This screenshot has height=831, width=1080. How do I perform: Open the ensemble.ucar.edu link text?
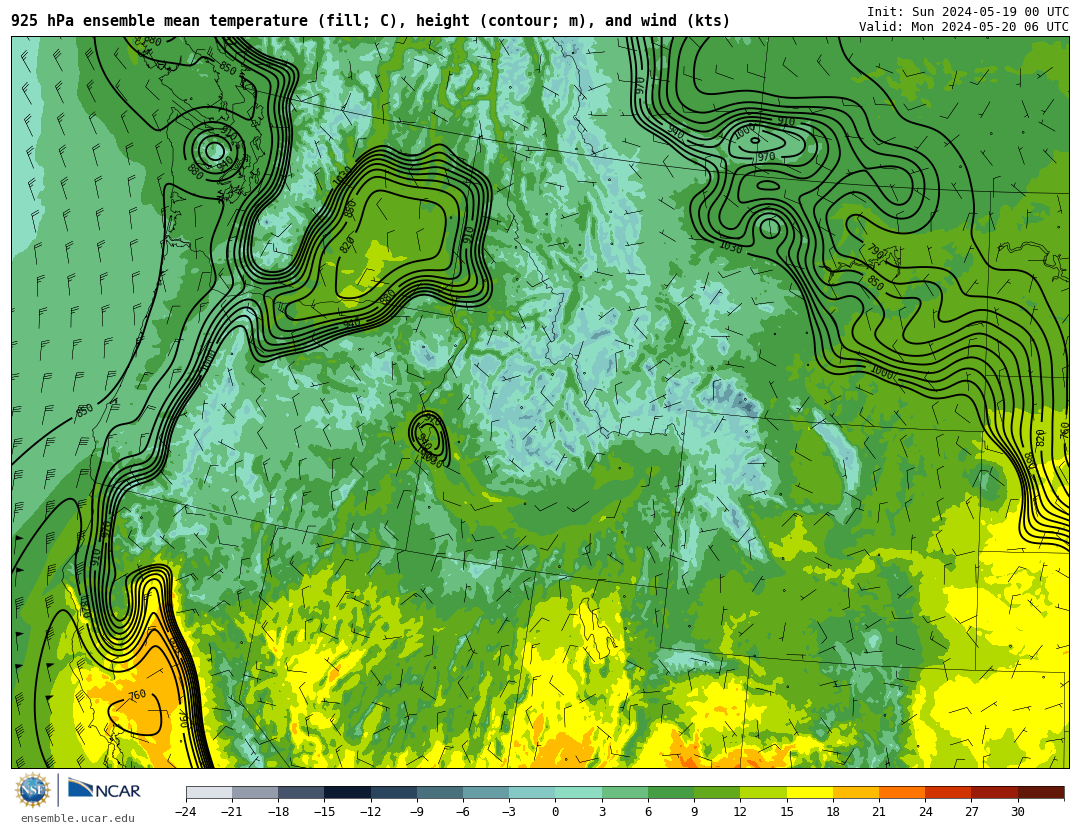(x=78, y=819)
